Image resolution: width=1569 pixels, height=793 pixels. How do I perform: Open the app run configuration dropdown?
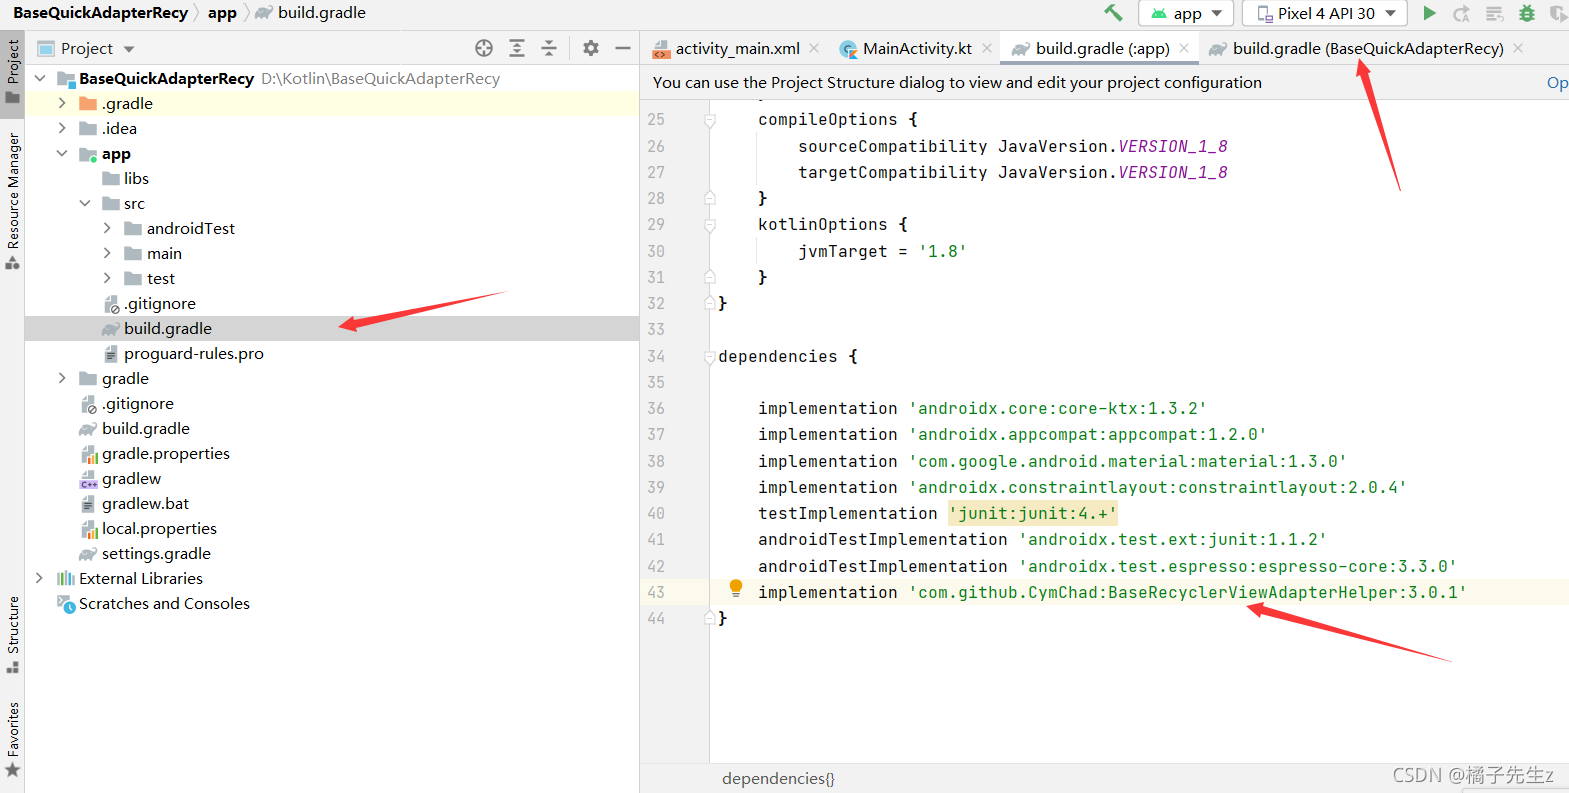[1187, 13]
